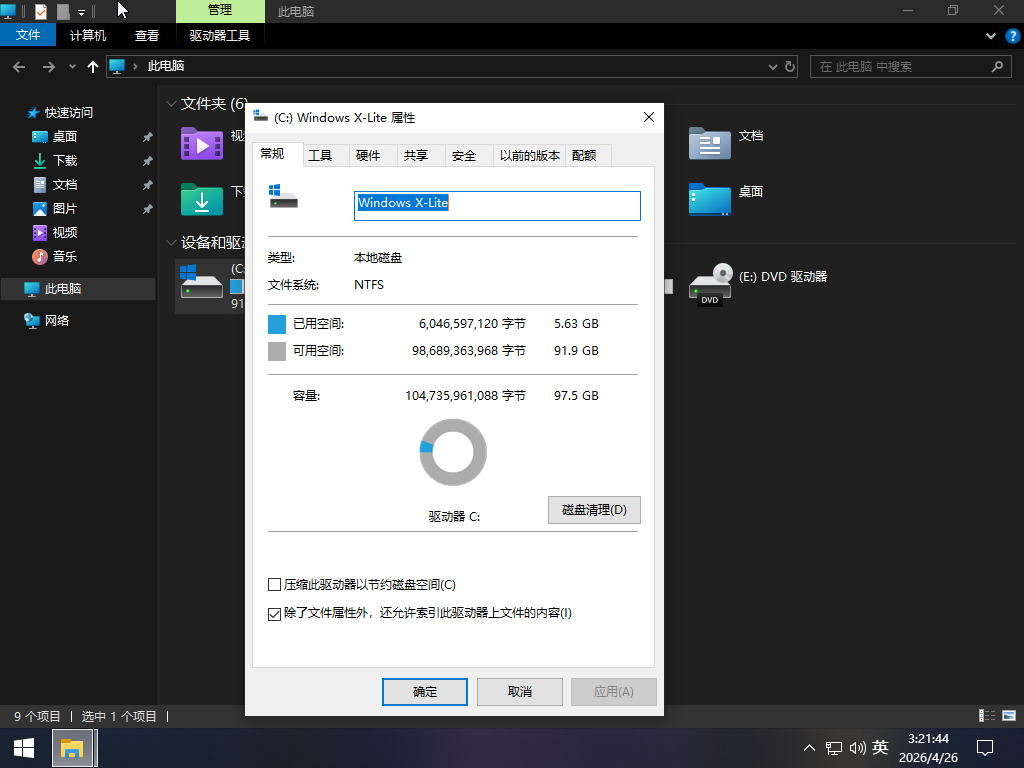Click 磁盘清理(D) button
The image size is (1024, 768).
coord(594,510)
